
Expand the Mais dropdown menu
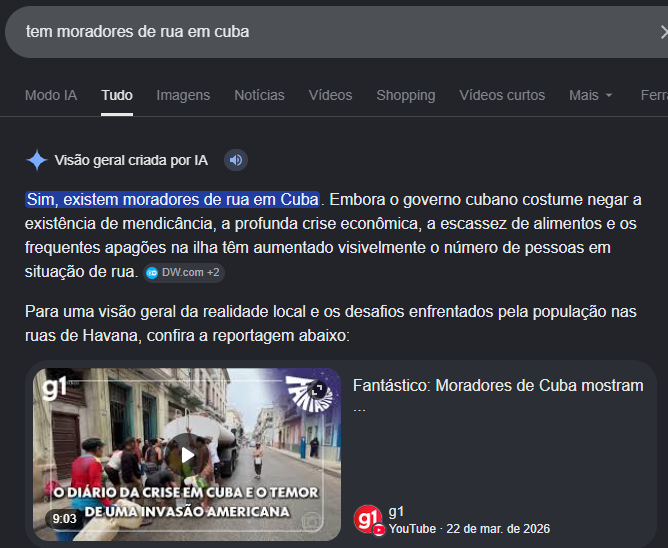[590, 95]
